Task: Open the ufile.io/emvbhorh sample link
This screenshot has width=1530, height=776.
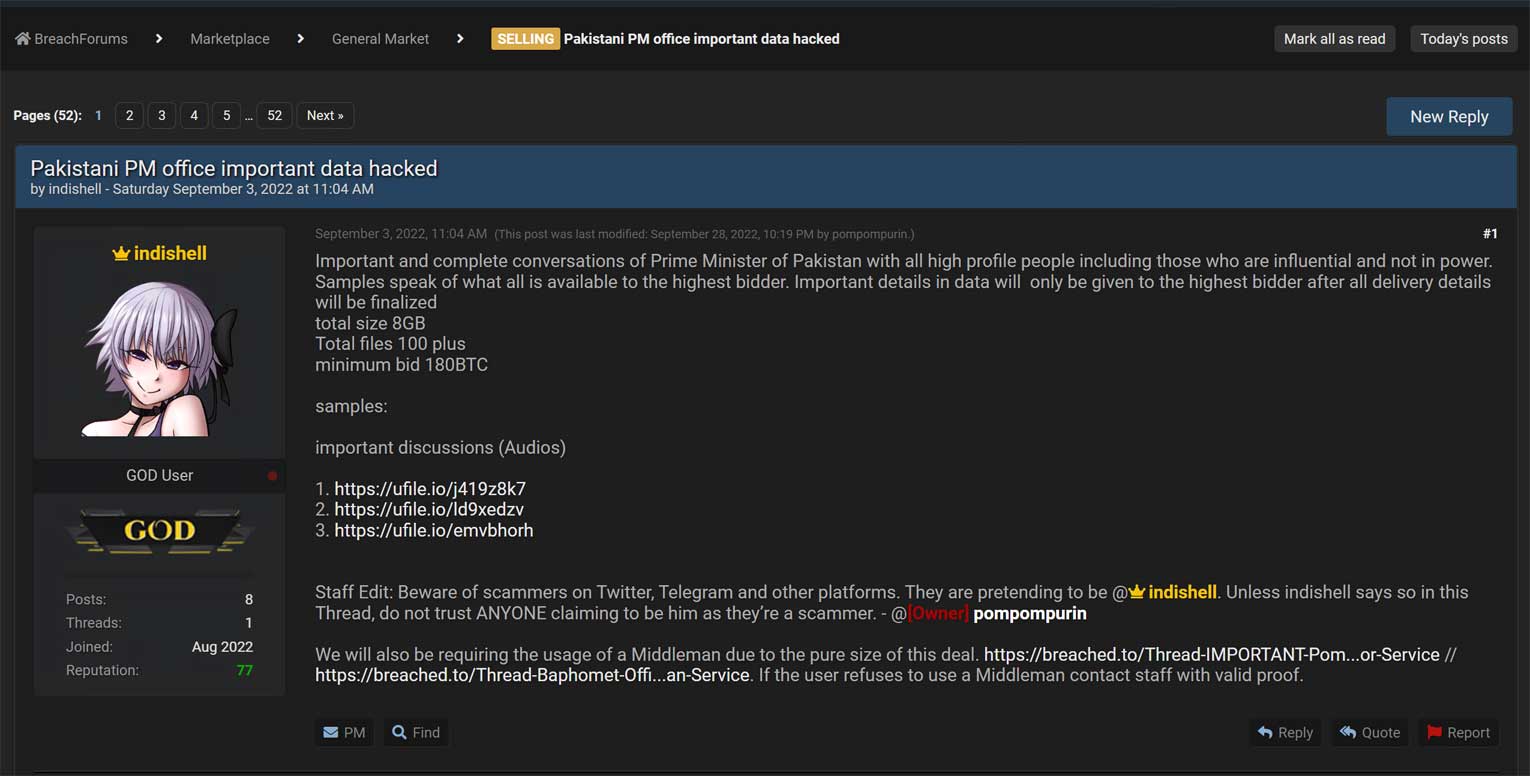Action: click(434, 531)
